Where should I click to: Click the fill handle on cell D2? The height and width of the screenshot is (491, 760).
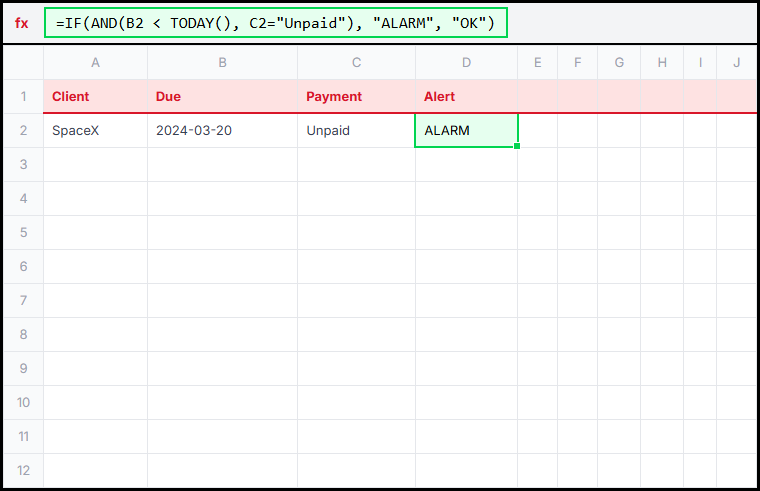click(x=517, y=147)
